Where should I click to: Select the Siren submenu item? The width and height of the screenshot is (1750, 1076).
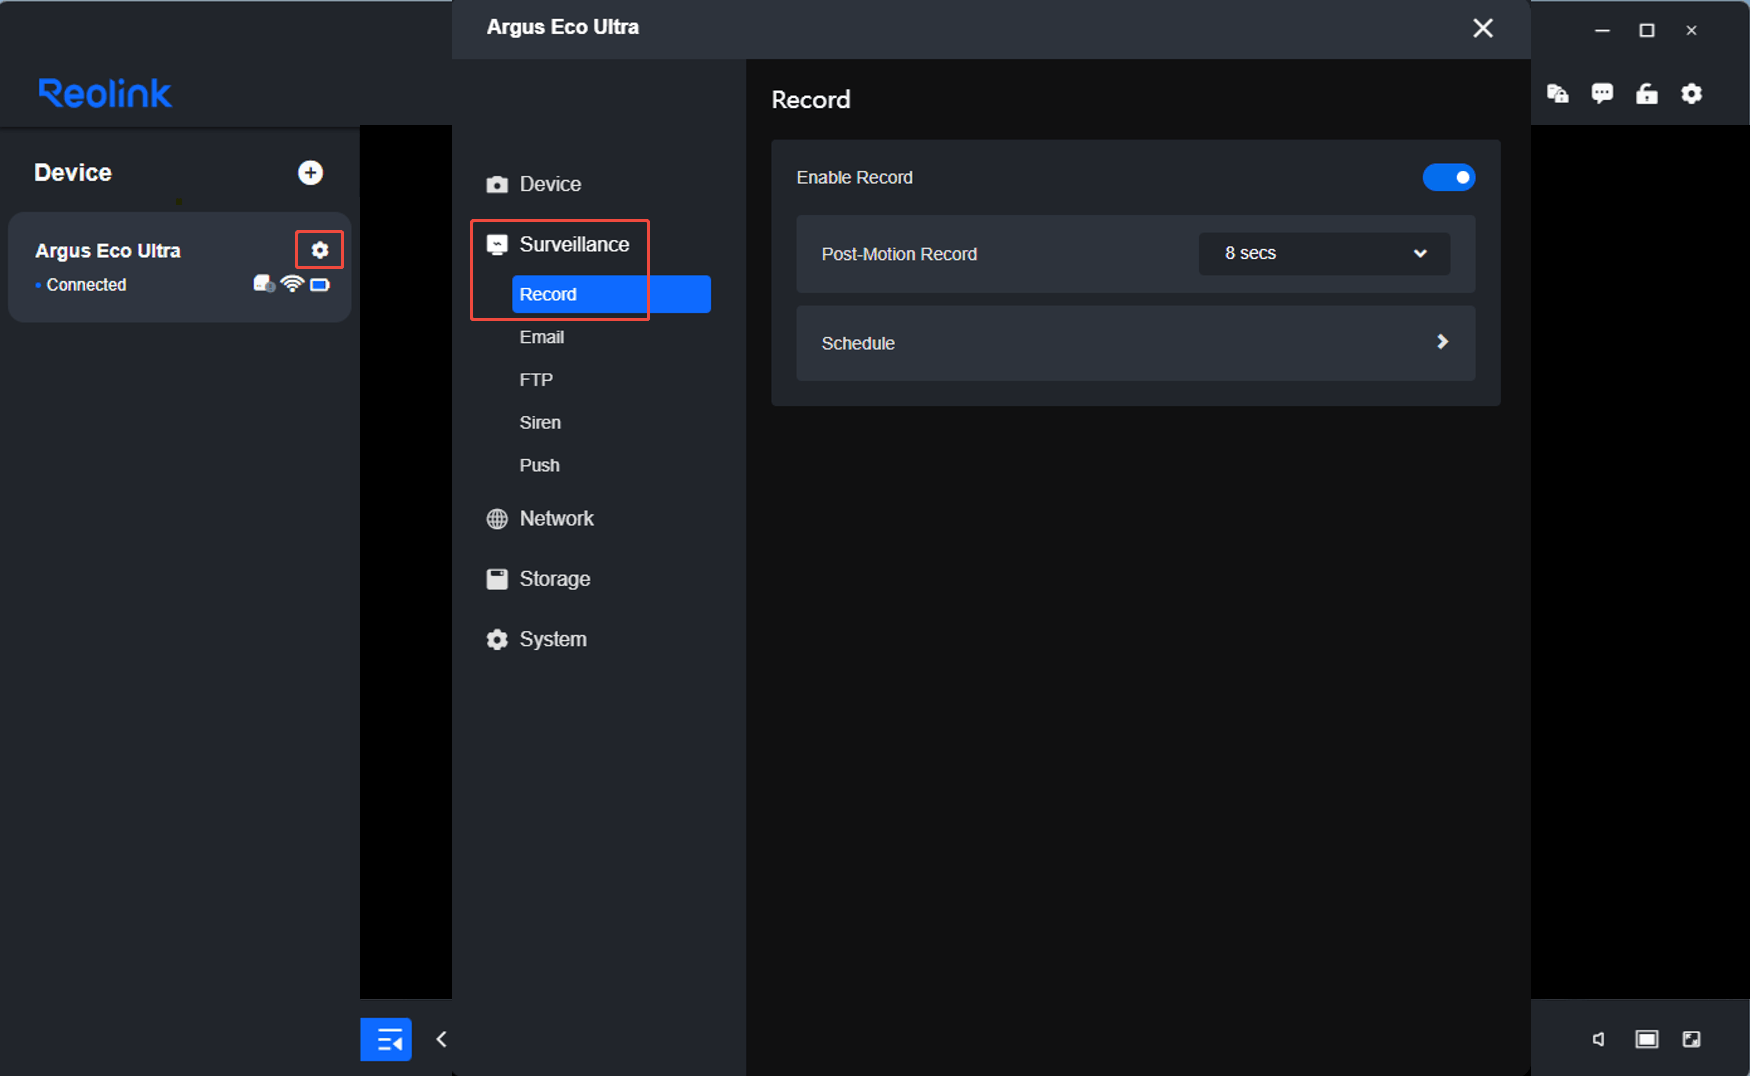tap(540, 423)
